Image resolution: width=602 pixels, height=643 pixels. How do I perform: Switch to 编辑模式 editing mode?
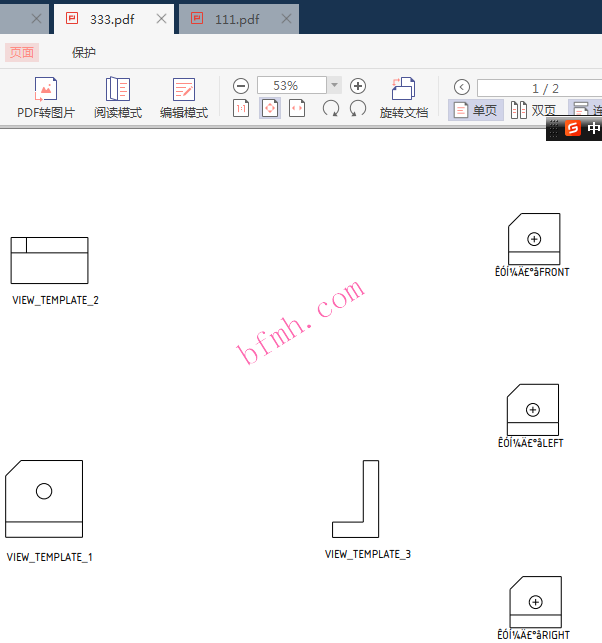coord(184,98)
